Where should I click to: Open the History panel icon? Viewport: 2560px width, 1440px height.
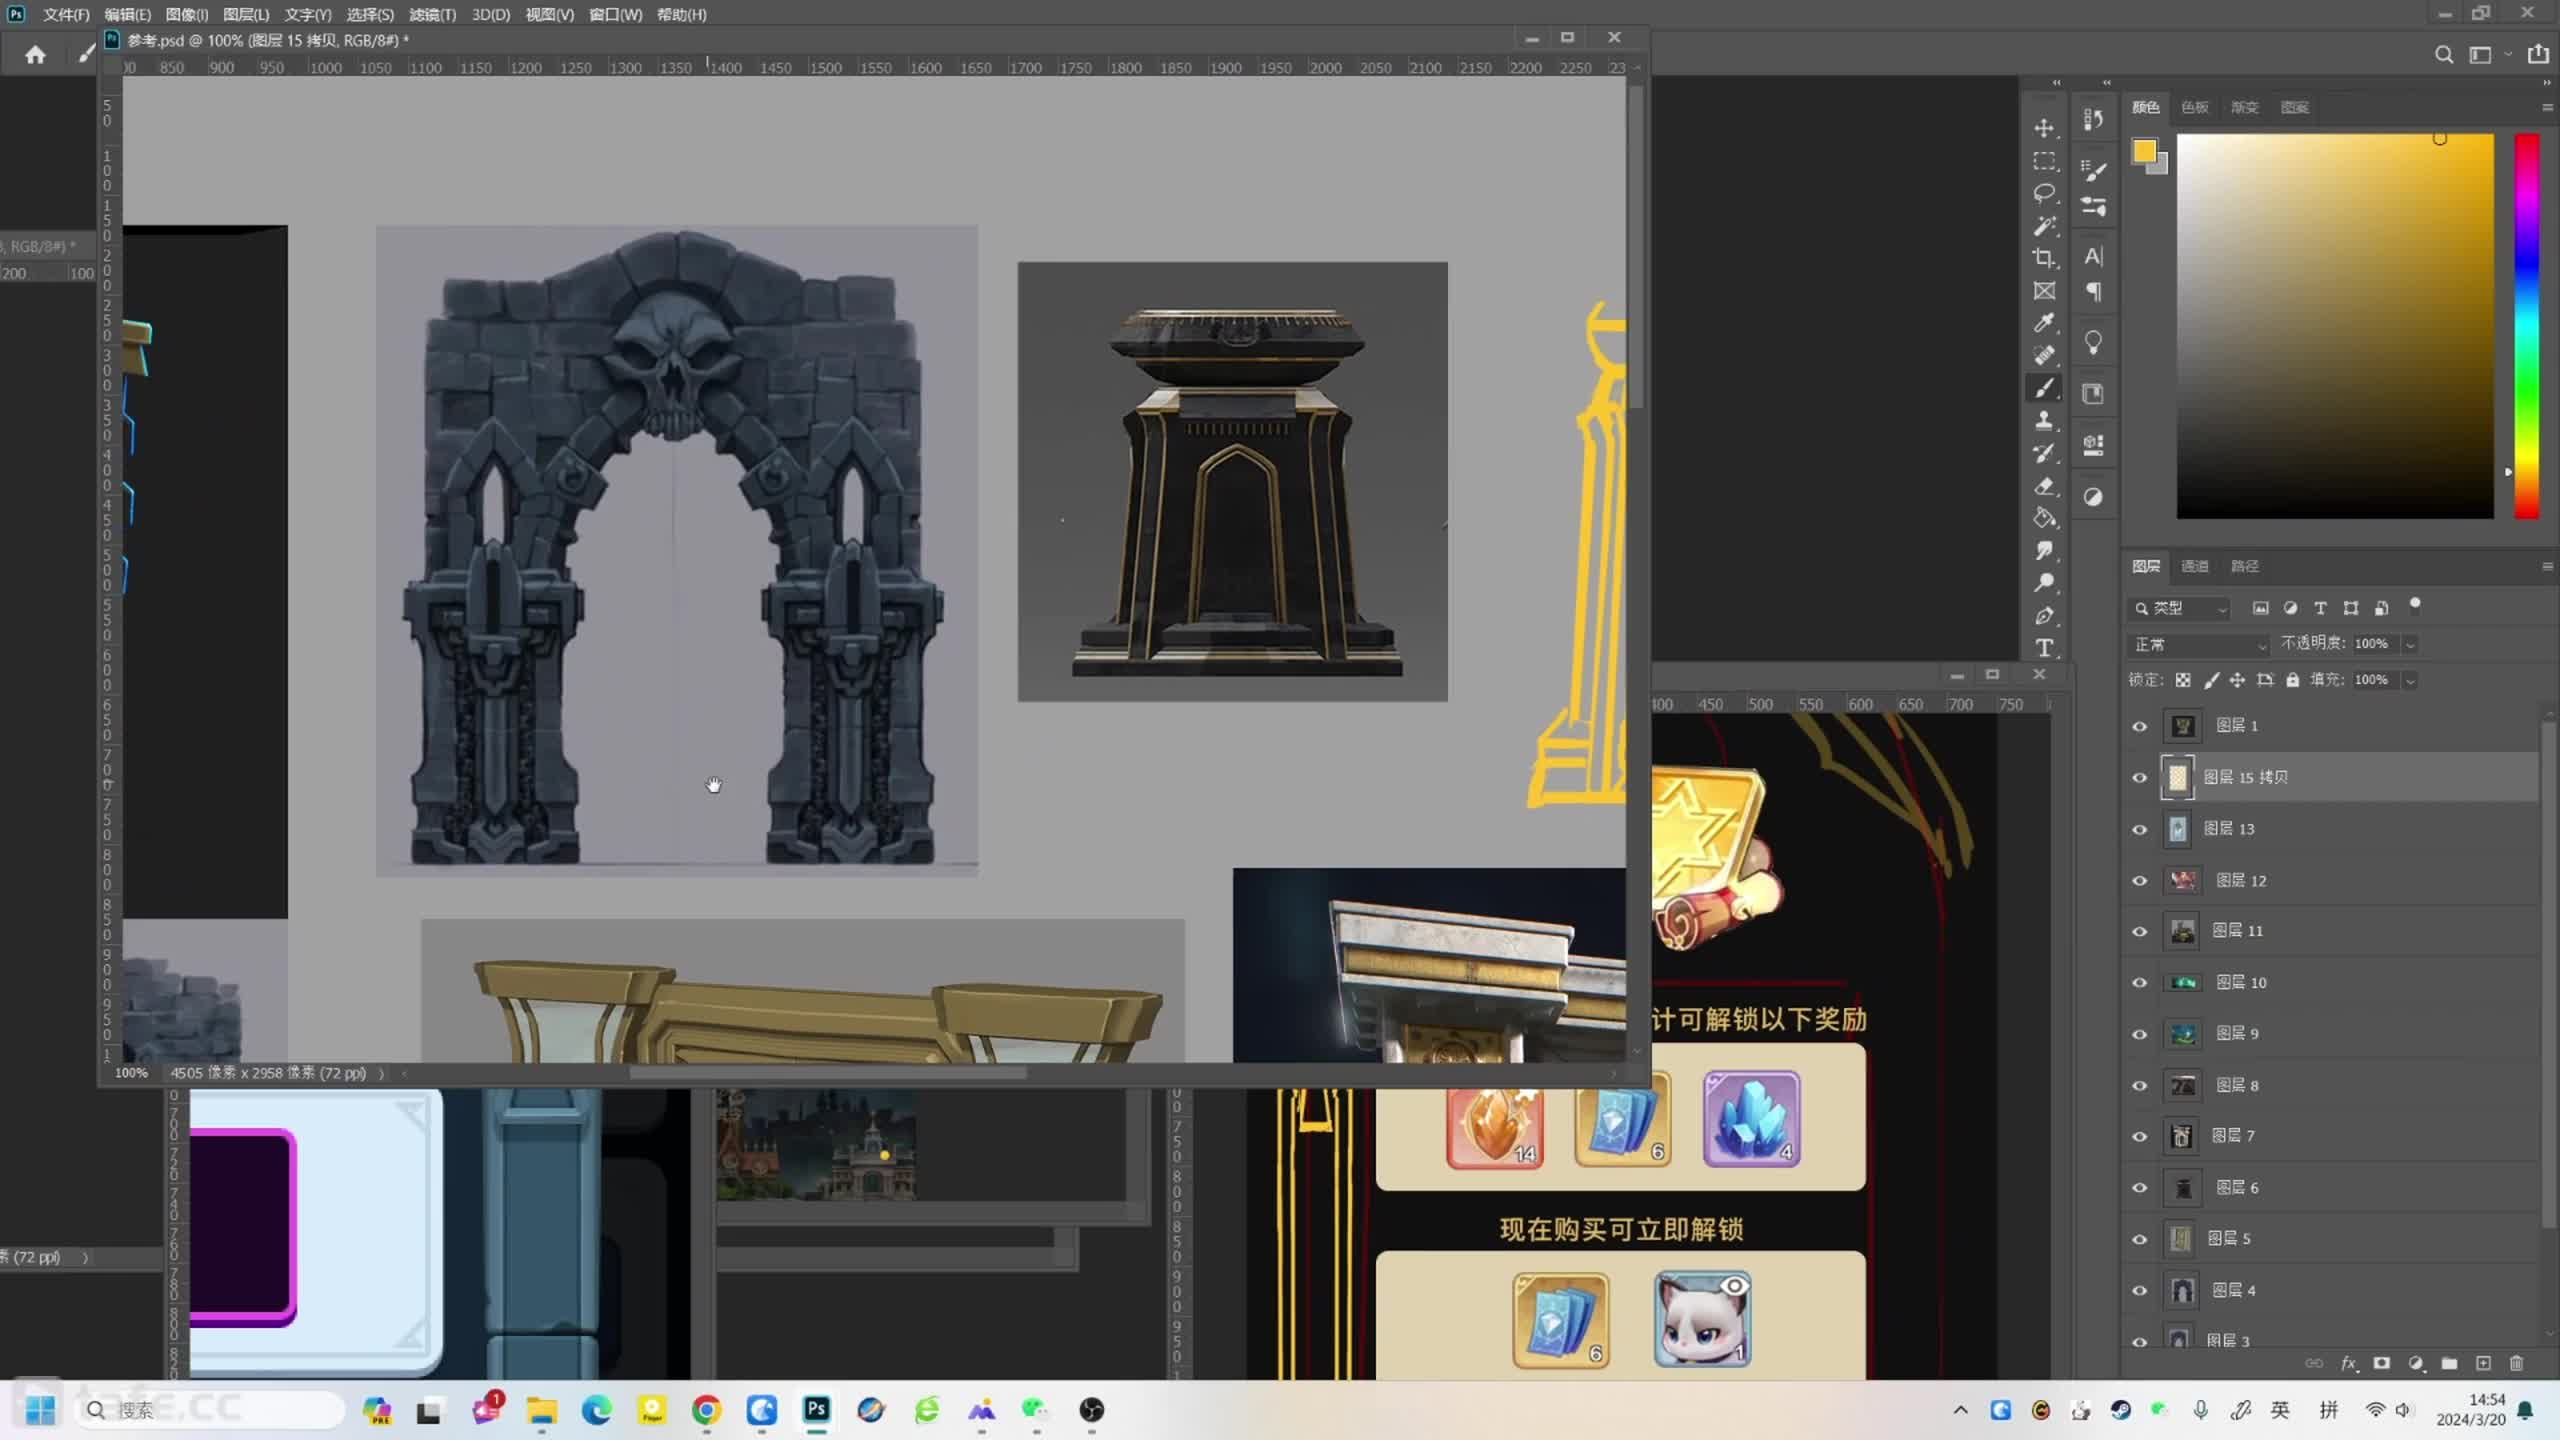click(2093, 119)
